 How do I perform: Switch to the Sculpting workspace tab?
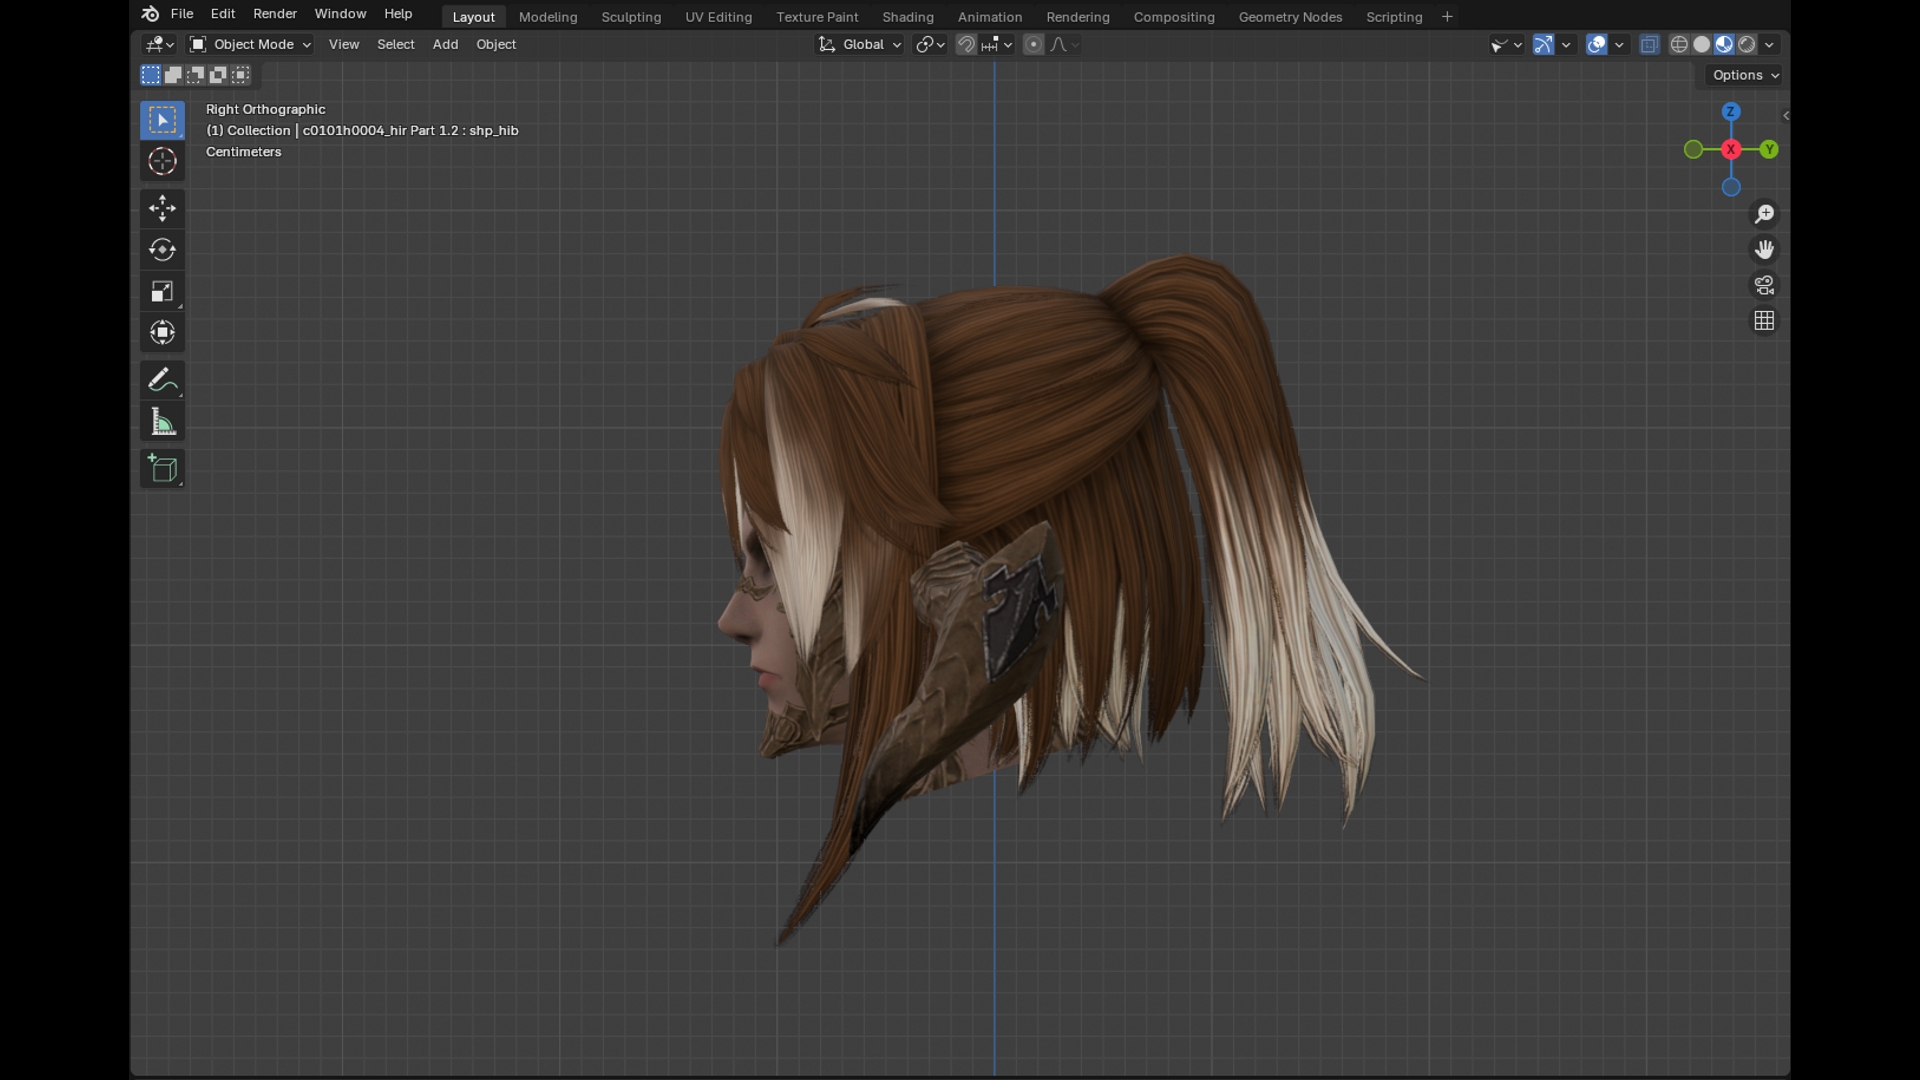(631, 17)
